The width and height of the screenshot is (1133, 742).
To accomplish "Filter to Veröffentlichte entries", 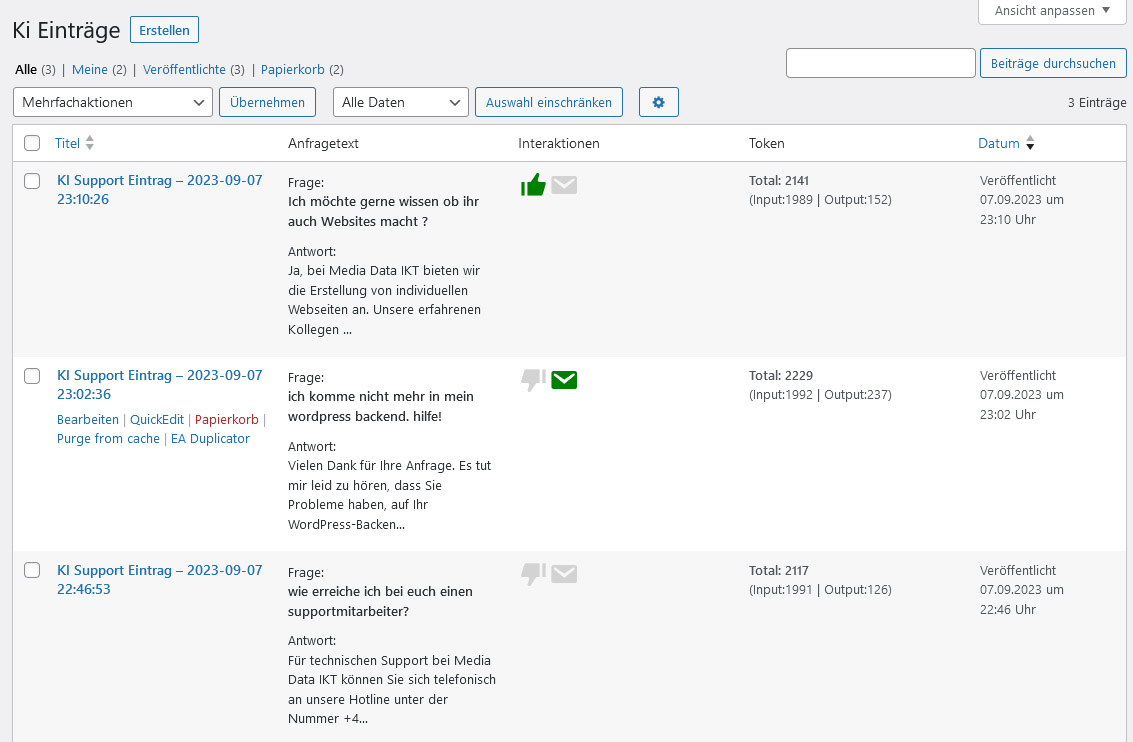I will pyautogui.click(x=184, y=69).
